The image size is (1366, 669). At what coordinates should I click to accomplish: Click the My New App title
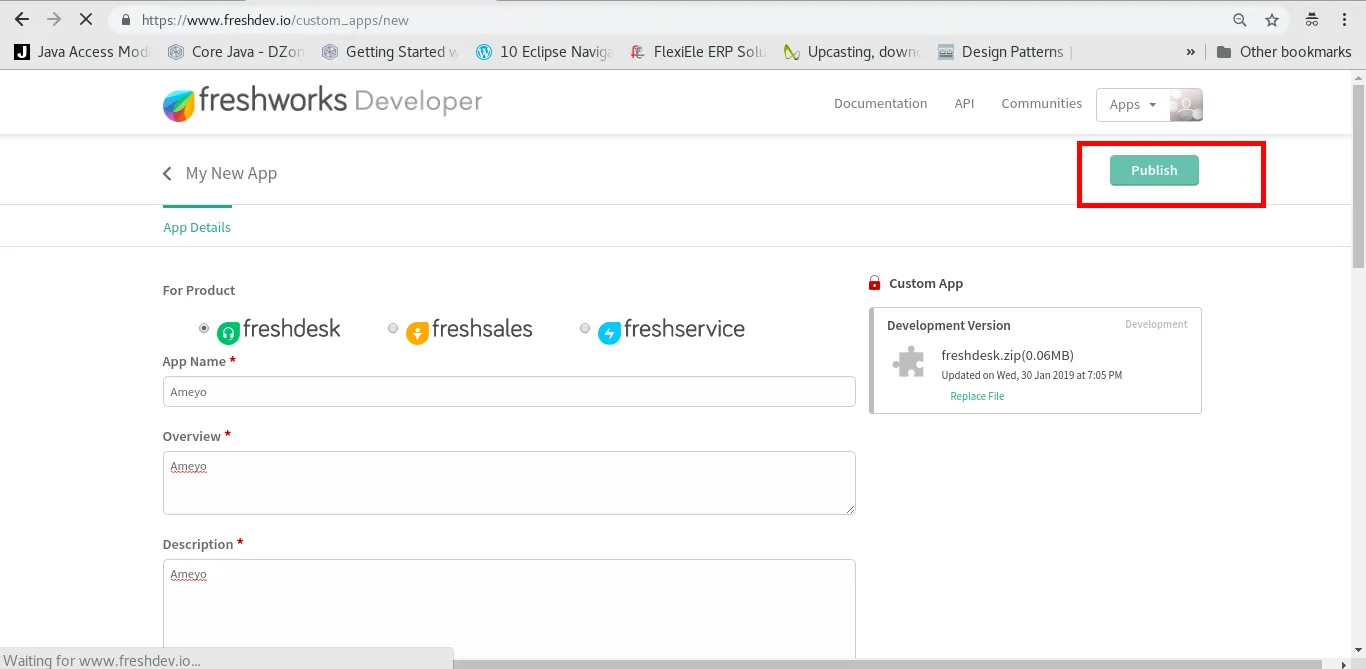tap(231, 173)
